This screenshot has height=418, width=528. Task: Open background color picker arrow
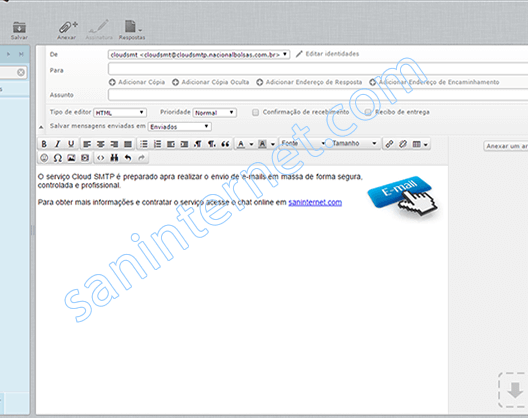pos(273,144)
